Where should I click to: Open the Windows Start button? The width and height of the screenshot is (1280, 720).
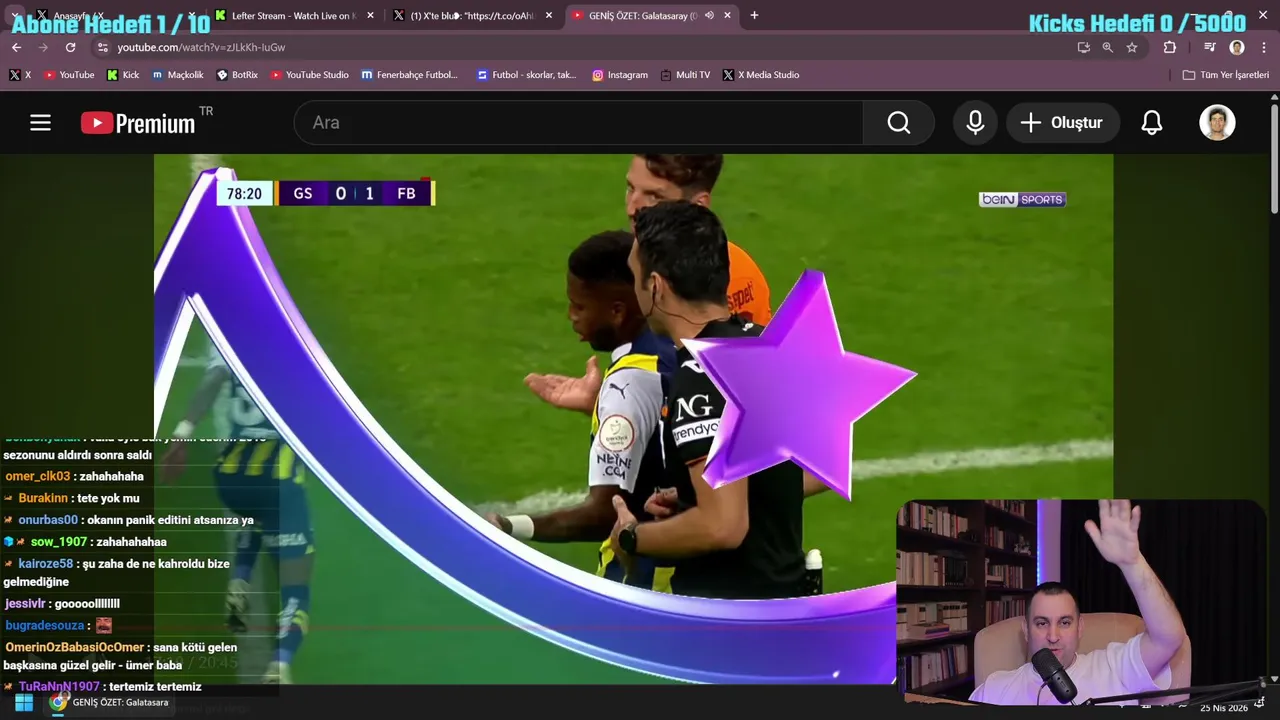pos(23,703)
